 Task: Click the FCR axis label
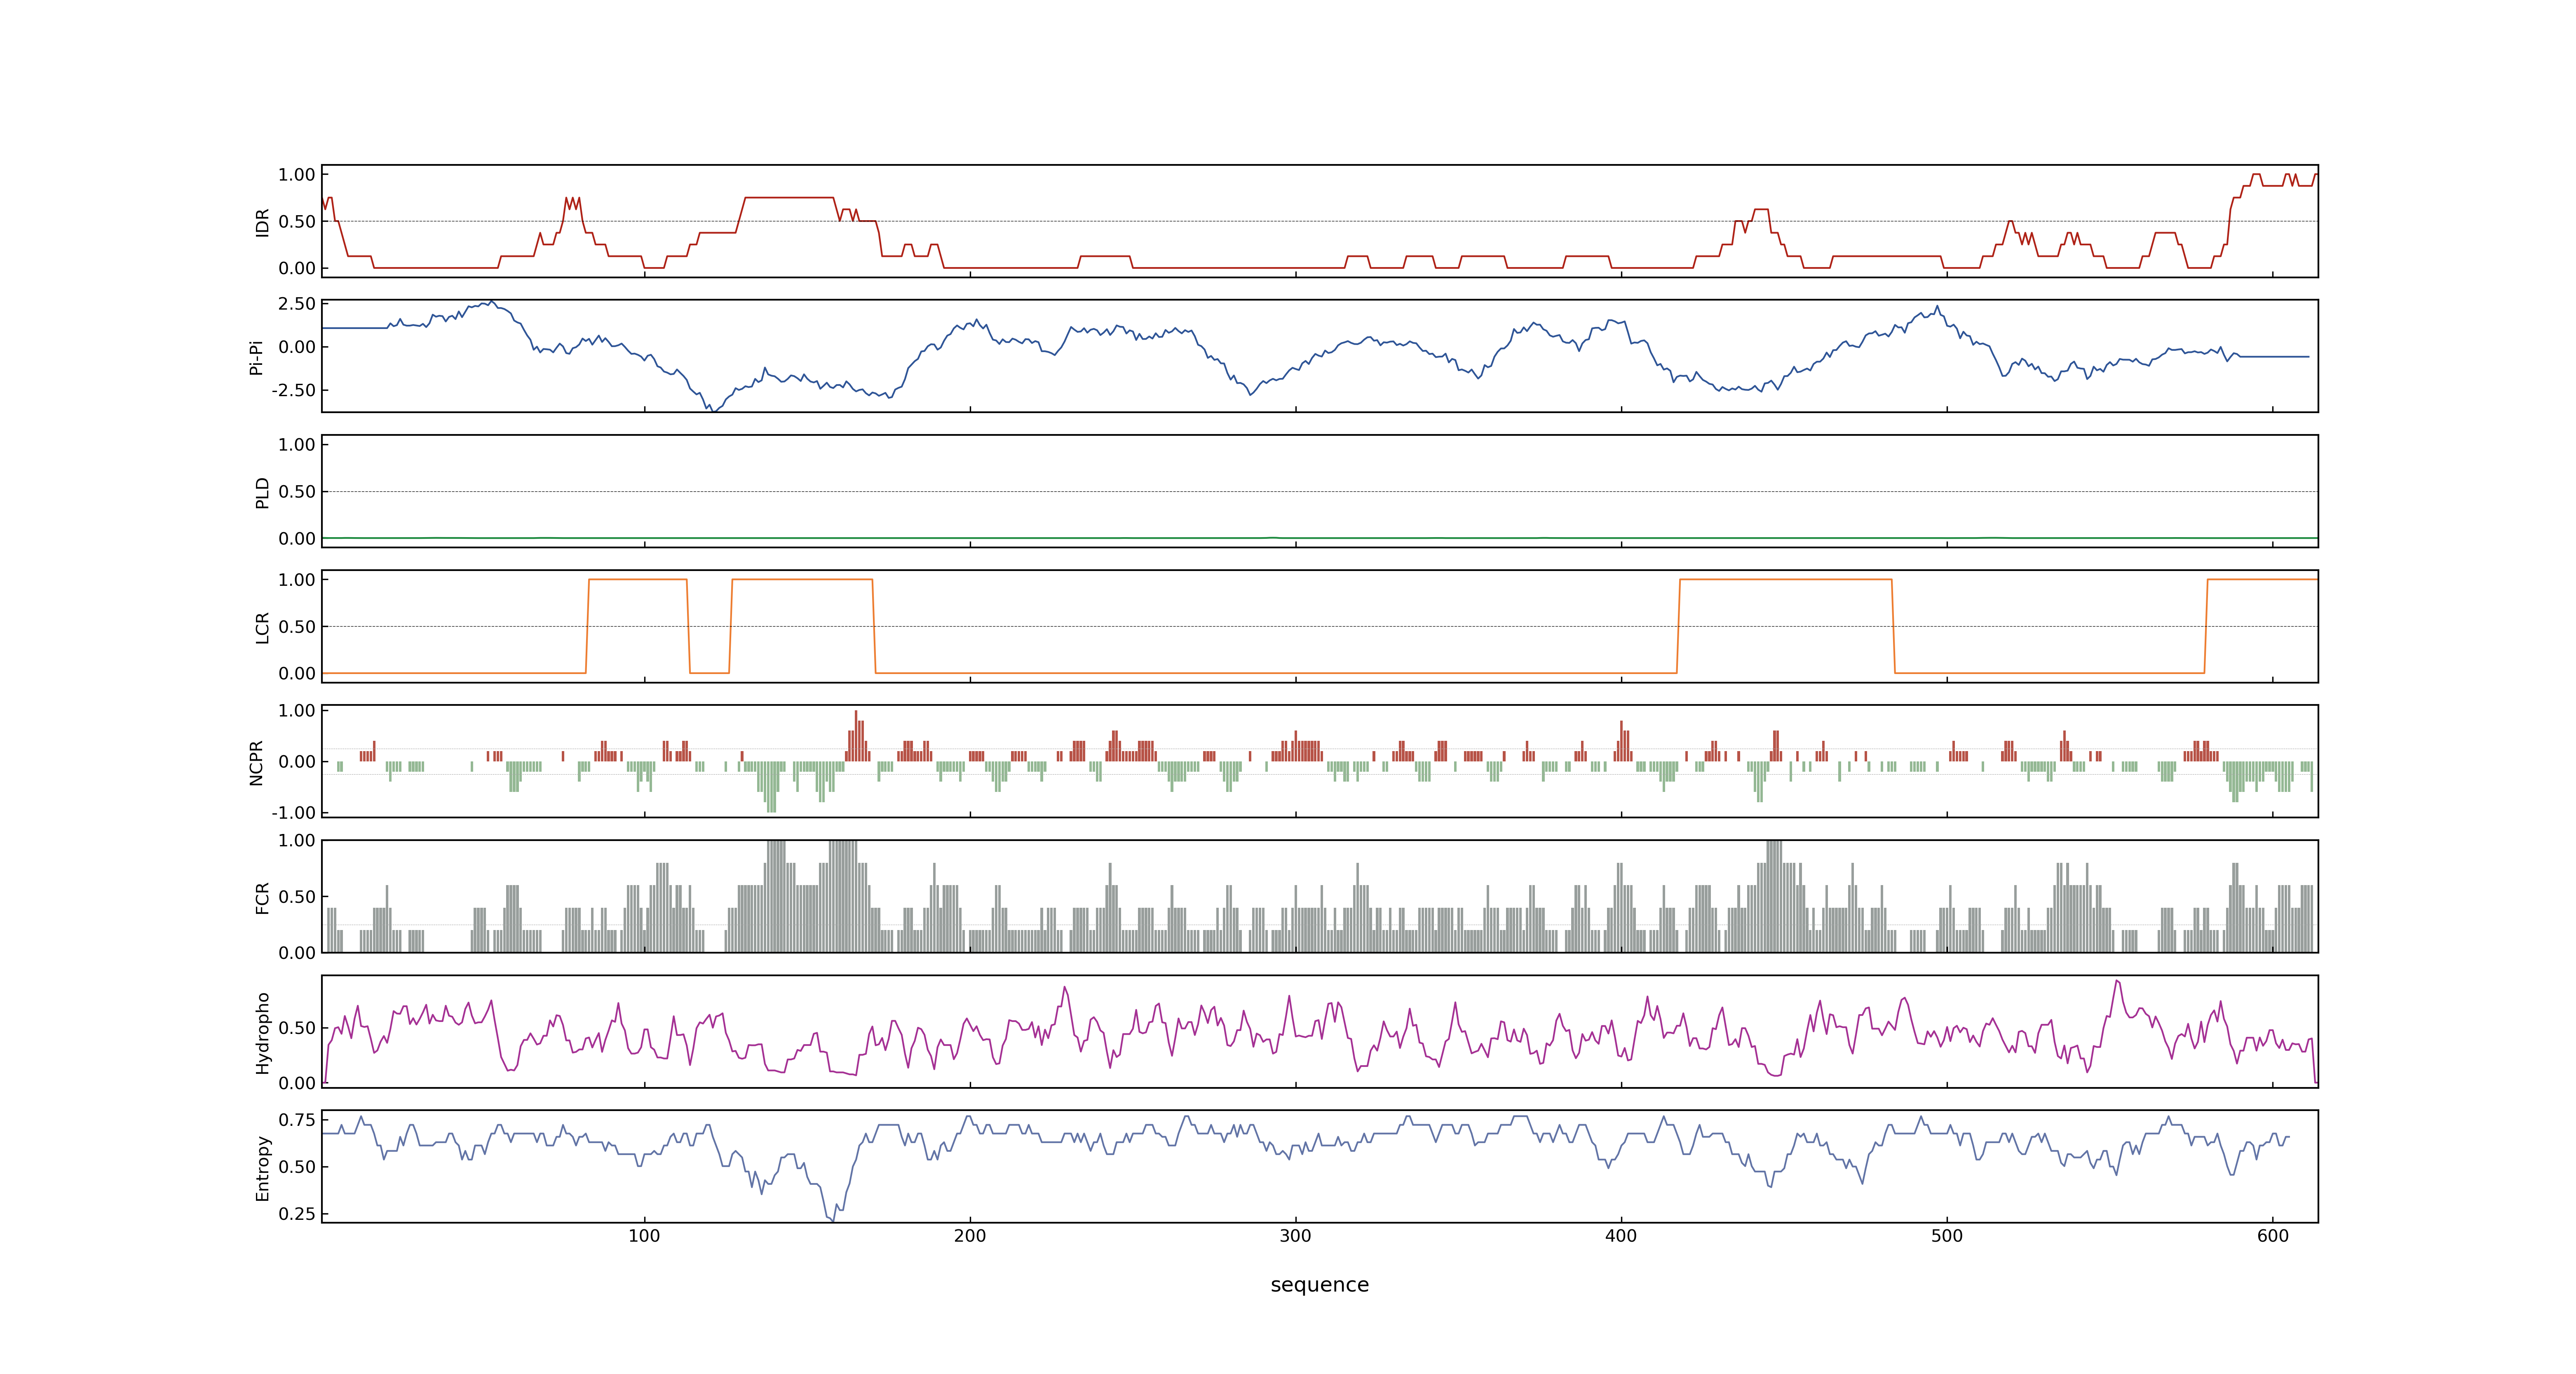pyautogui.click(x=263, y=897)
